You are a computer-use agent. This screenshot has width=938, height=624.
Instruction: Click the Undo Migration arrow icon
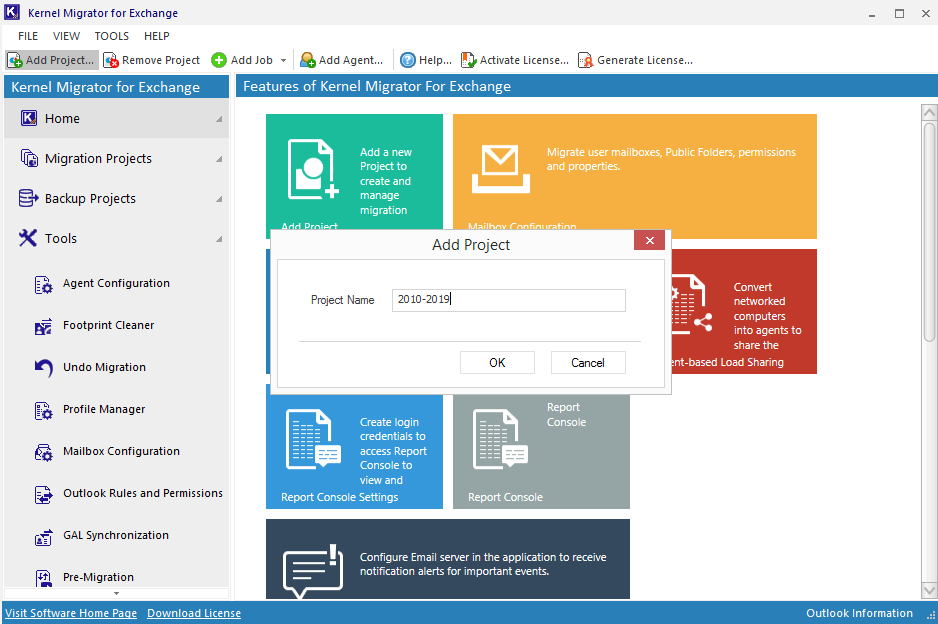(43, 368)
